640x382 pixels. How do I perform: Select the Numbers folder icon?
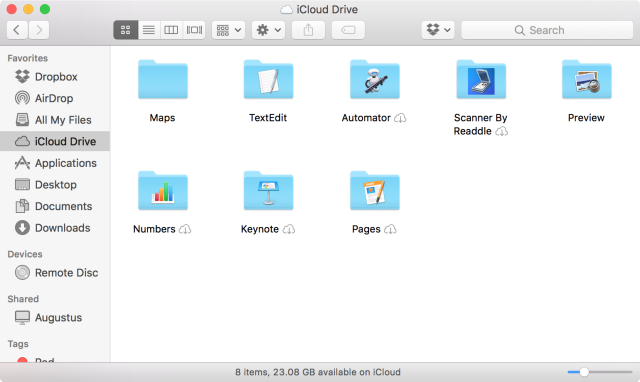pos(163,191)
